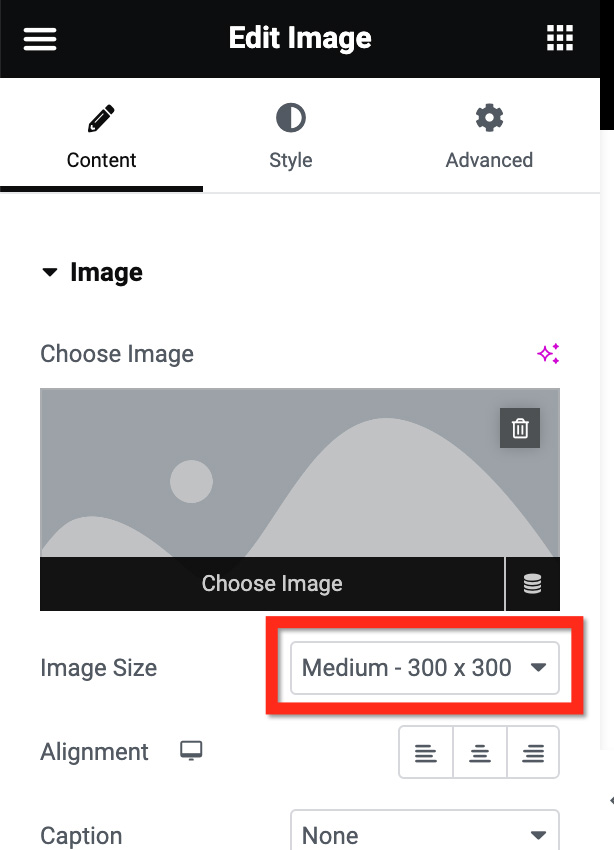Open AI image tools via sparkles icon
The image size is (614, 850).
tap(548, 354)
